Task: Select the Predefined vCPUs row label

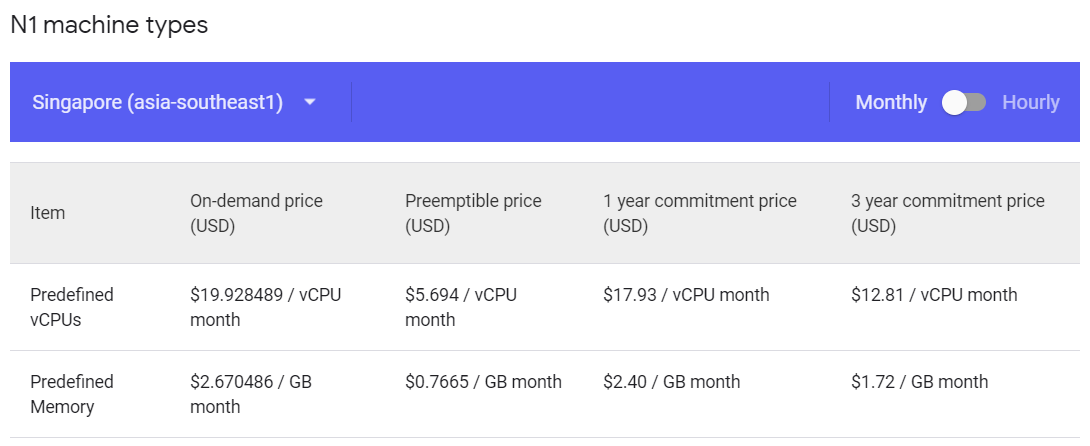Action: [x=72, y=307]
